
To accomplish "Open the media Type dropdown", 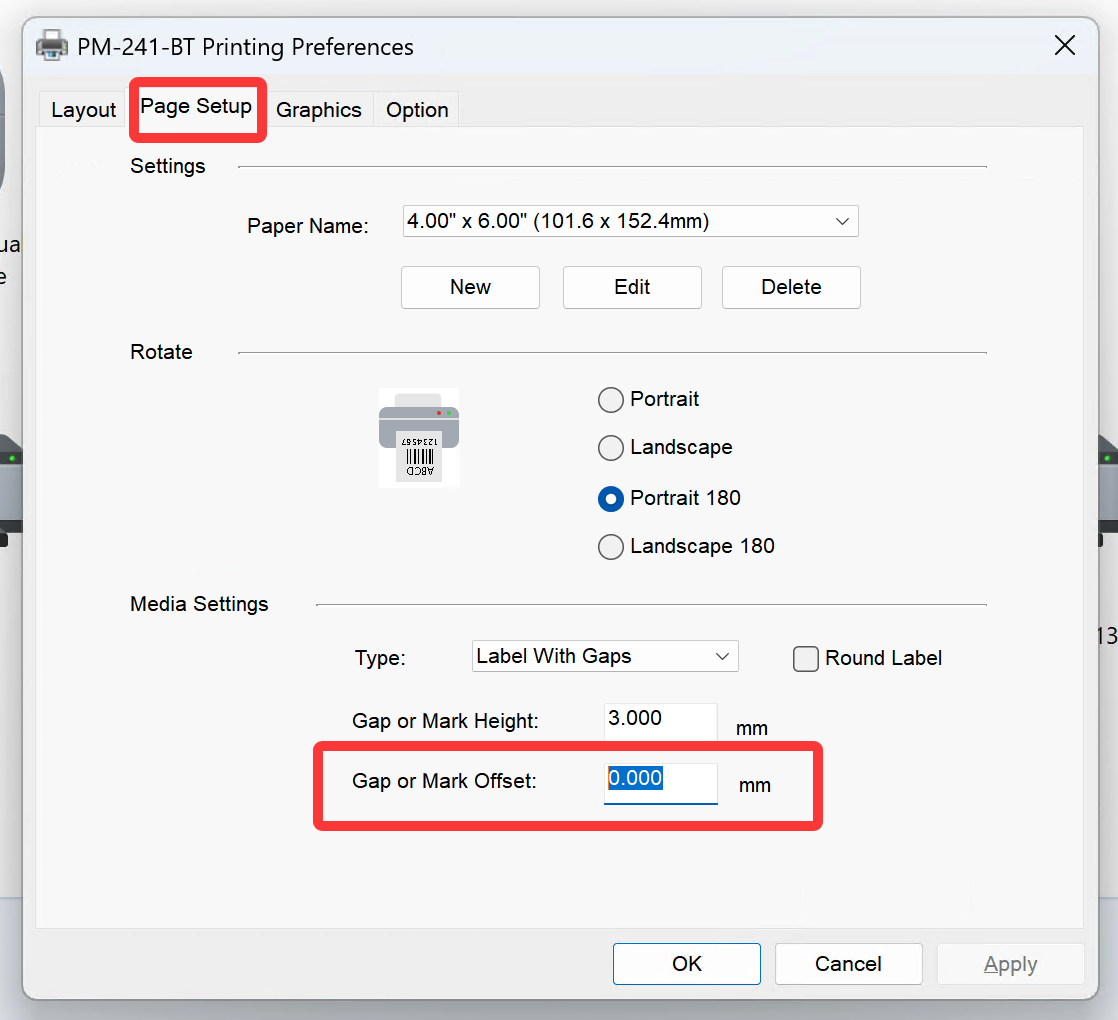I will tap(604, 657).
